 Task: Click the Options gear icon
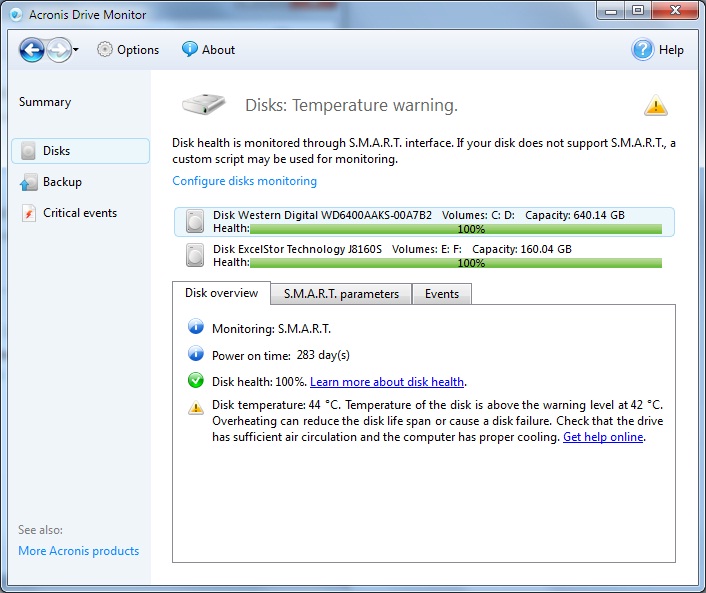pyautogui.click(x=104, y=50)
